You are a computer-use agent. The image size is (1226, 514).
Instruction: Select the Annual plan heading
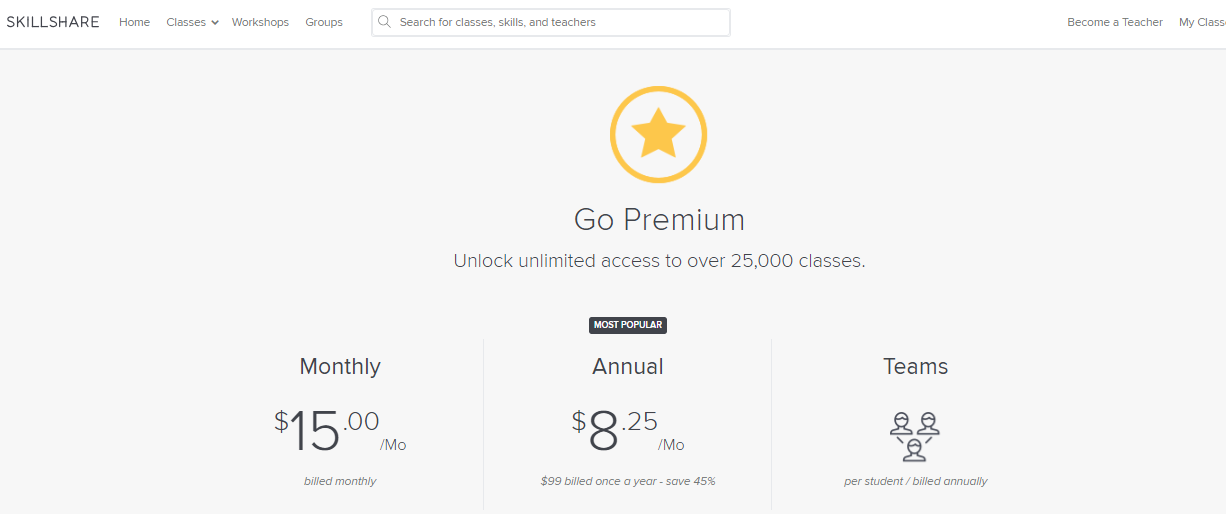627,367
